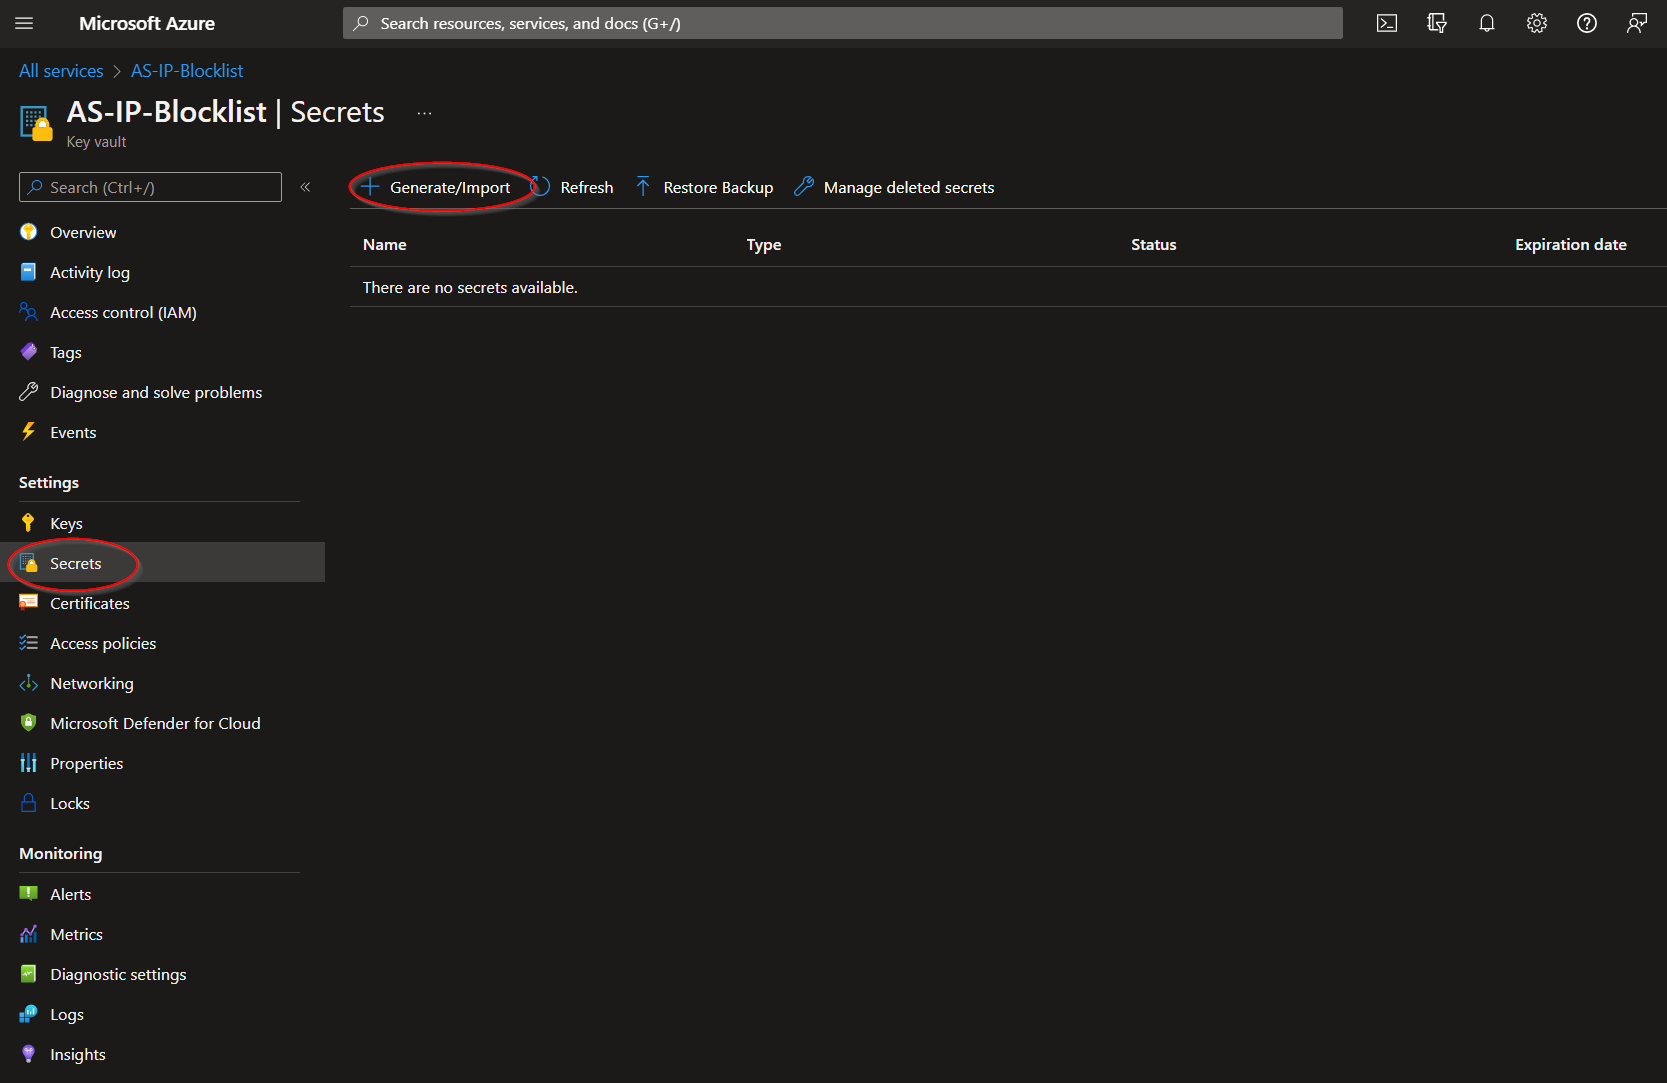Click the Networking icon
This screenshot has height=1083, width=1667.
(x=29, y=683)
